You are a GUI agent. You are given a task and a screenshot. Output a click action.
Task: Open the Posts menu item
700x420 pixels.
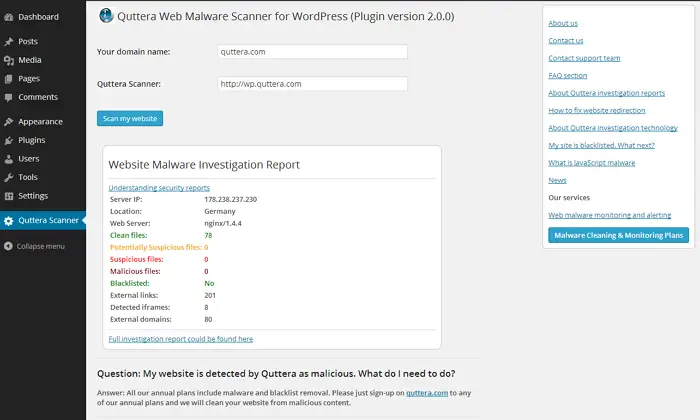click(x=28, y=42)
